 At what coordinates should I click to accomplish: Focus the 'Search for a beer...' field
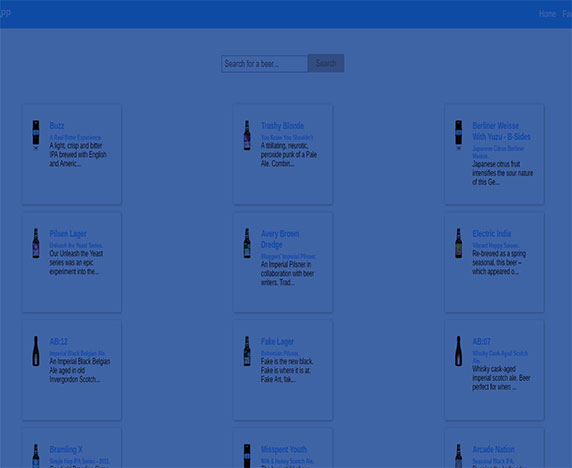coord(264,64)
